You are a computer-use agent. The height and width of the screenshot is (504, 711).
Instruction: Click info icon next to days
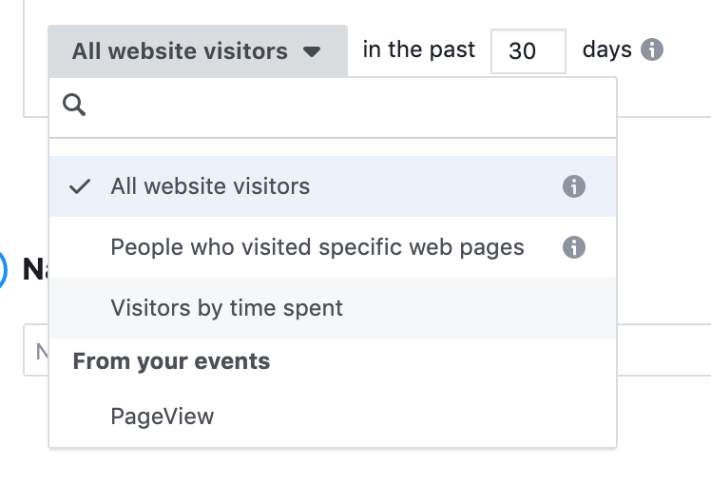click(653, 50)
